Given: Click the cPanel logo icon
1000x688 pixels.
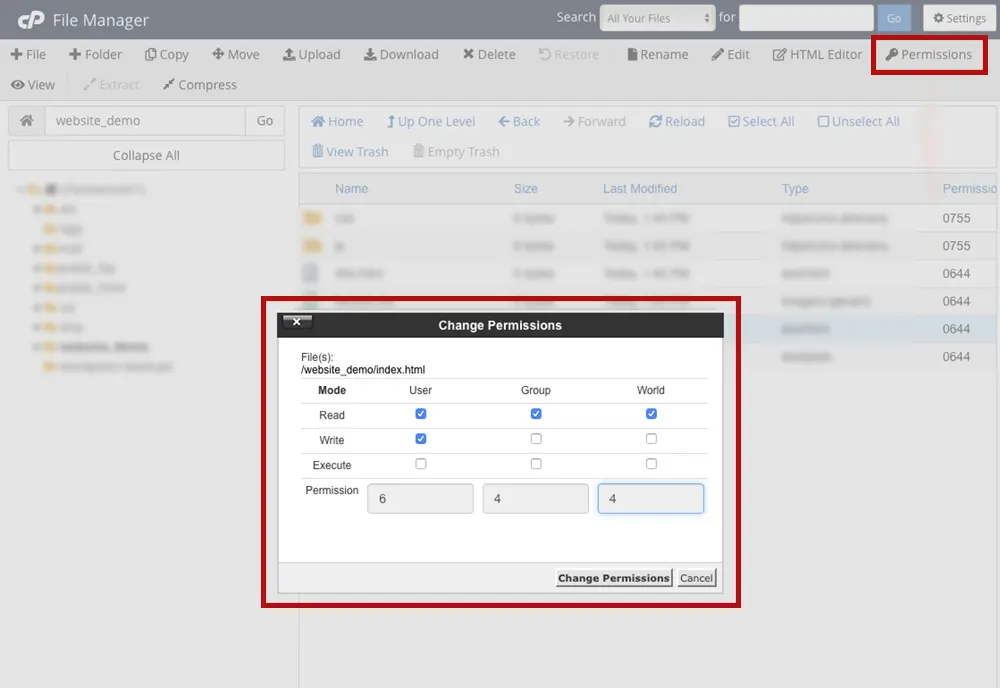Looking at the screenshot, I should point(31,20).
